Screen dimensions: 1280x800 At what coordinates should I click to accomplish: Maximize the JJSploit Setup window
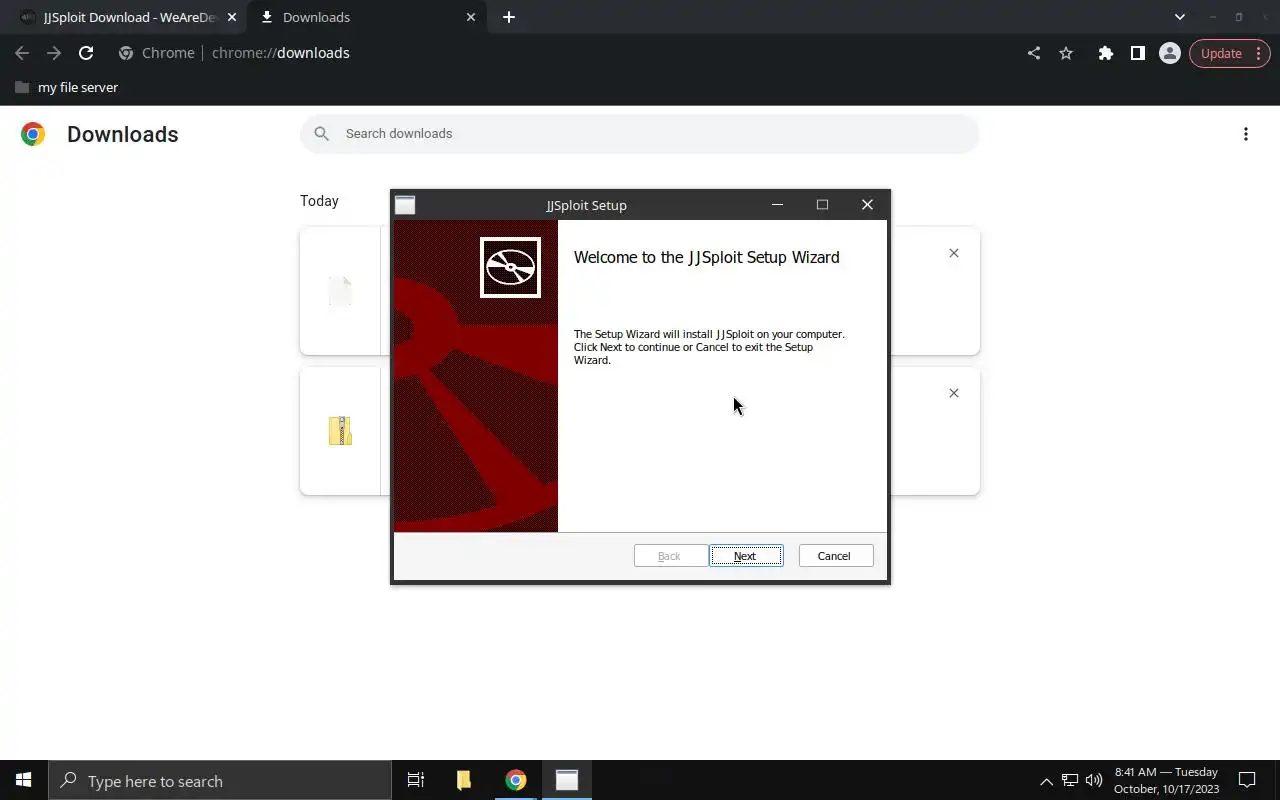click(x=822, y=205)
